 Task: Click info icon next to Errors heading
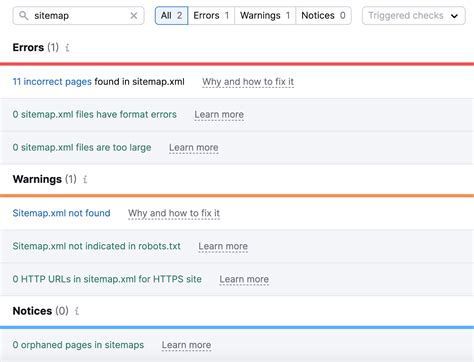click(67, 48)
